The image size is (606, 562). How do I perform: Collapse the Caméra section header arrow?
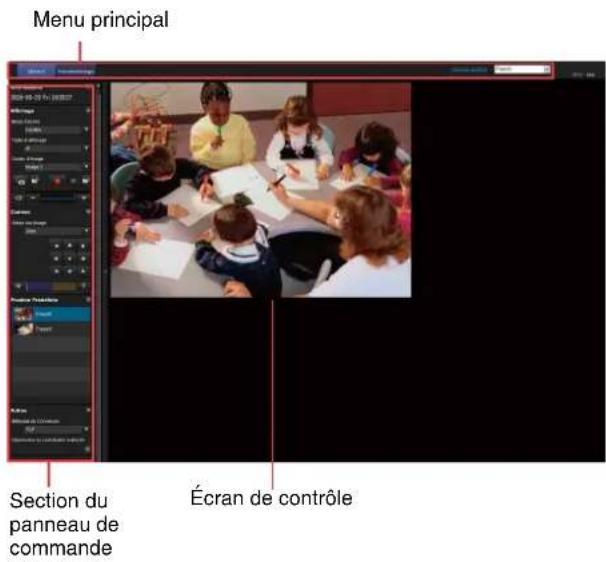pos(88,212)
